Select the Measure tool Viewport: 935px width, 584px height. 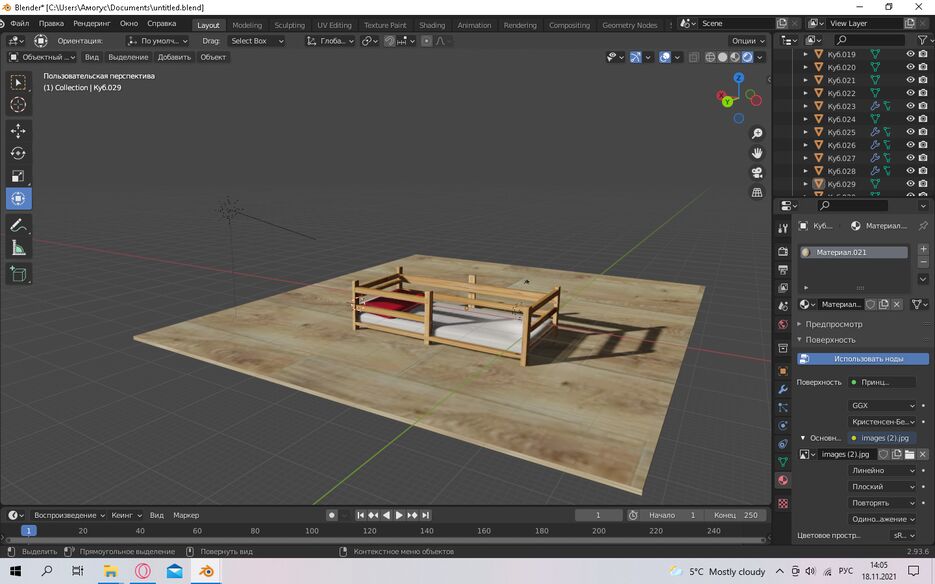18,248
